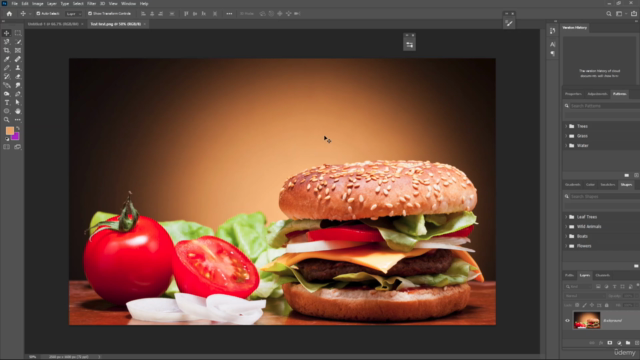Expand the Flowers shapes folder
This screenshot has width=640, height=360.
pos(566,246)
